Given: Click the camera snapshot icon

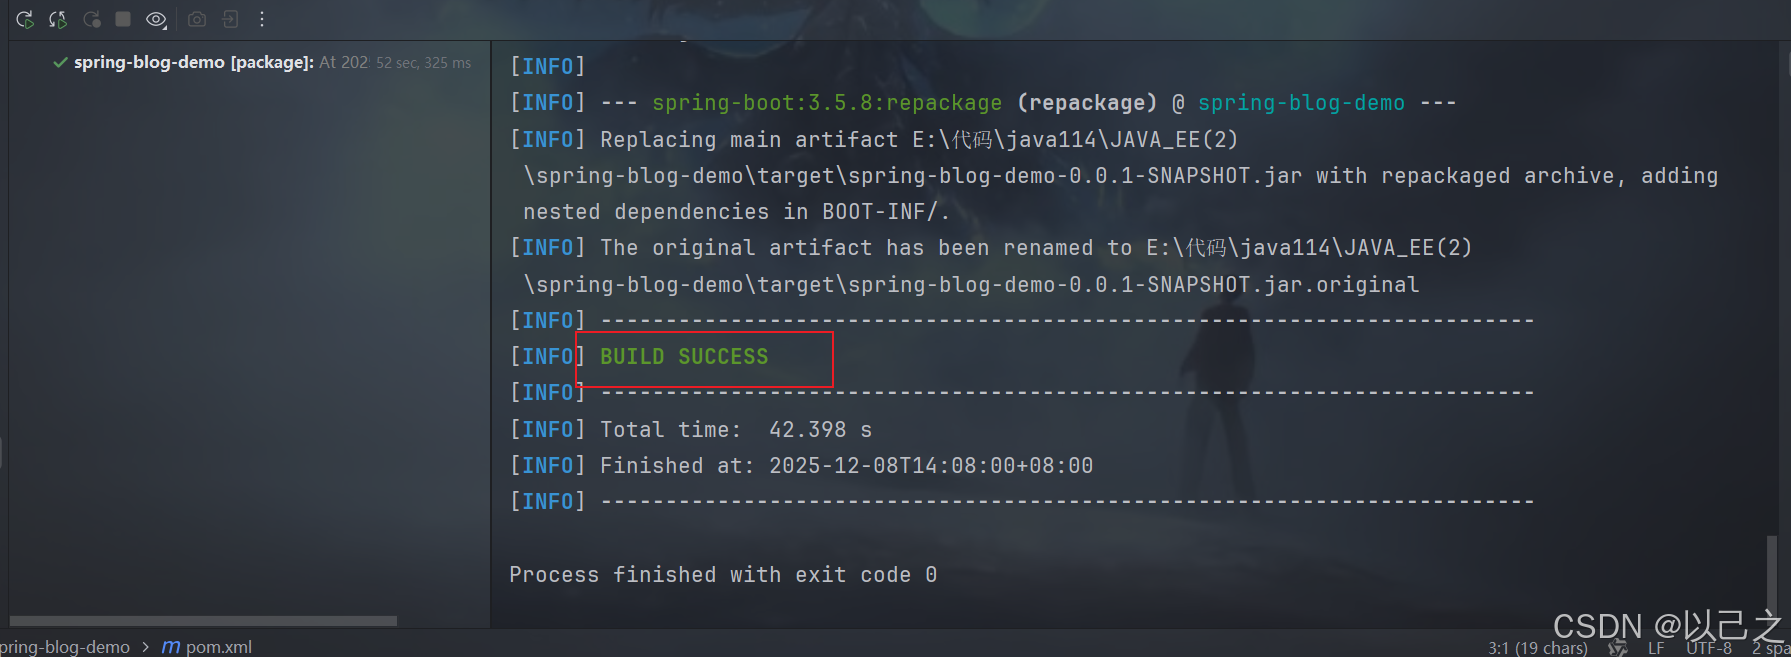Looking at the screenshot, I should [x=197, y=19].
